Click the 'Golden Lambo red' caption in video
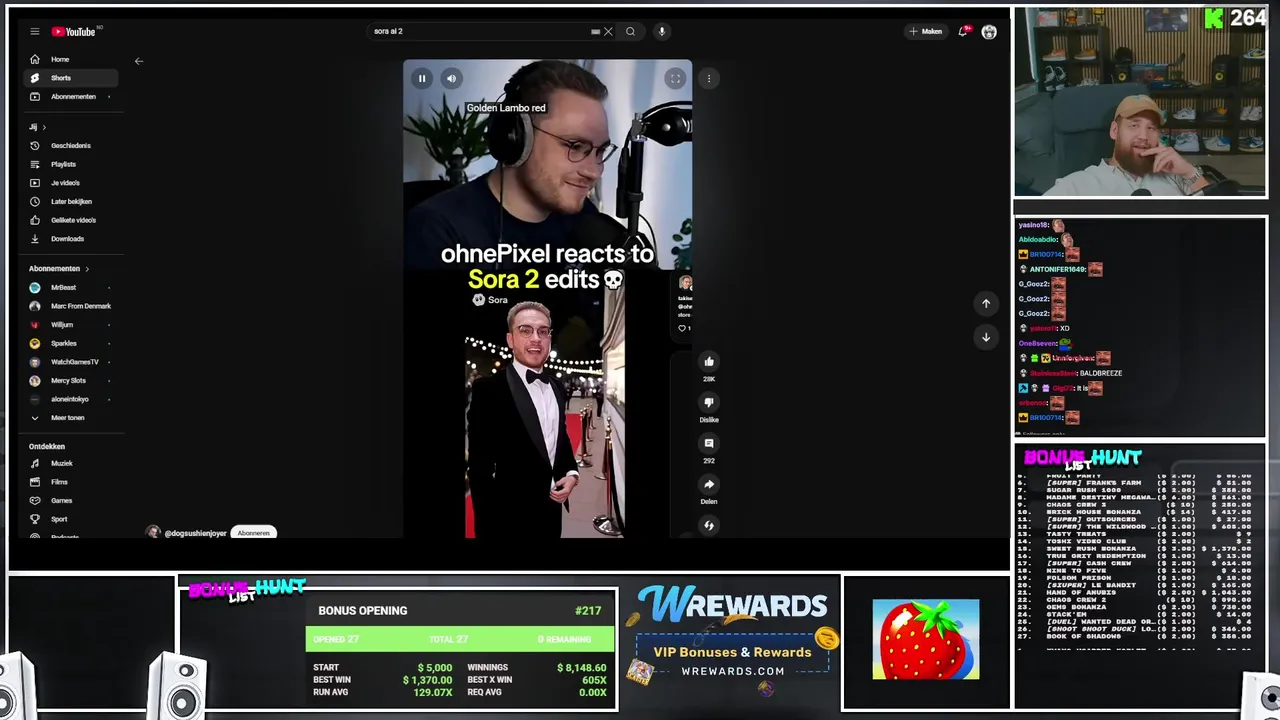Viewport: 1280px width, 720px height. [x=506, y=108]
